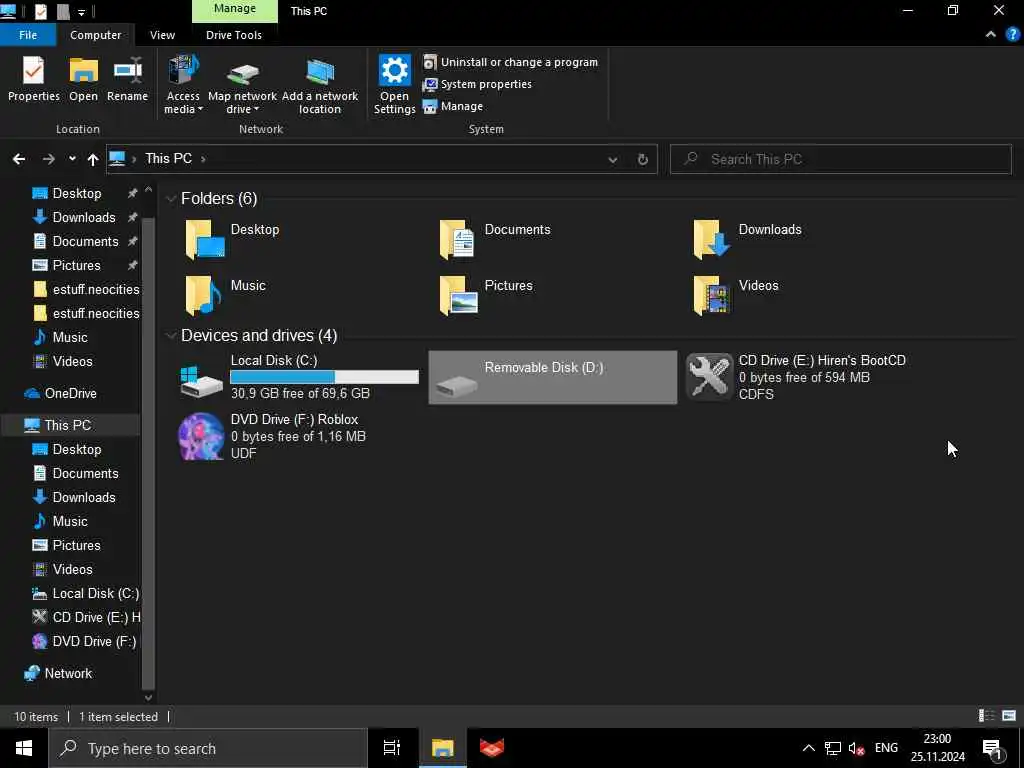
Task: Open the notification center icon
Action: tap(992, 749)
